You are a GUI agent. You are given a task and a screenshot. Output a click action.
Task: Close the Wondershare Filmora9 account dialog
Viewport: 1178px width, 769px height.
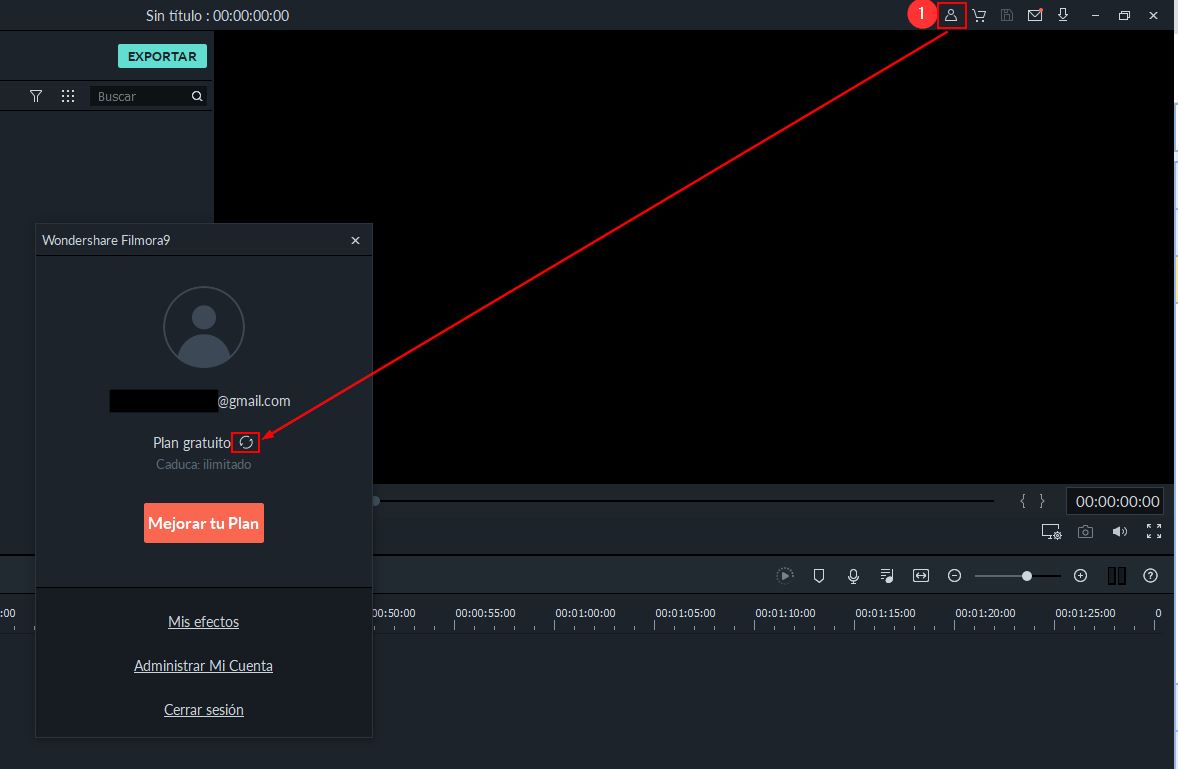(x=355, y=240)
